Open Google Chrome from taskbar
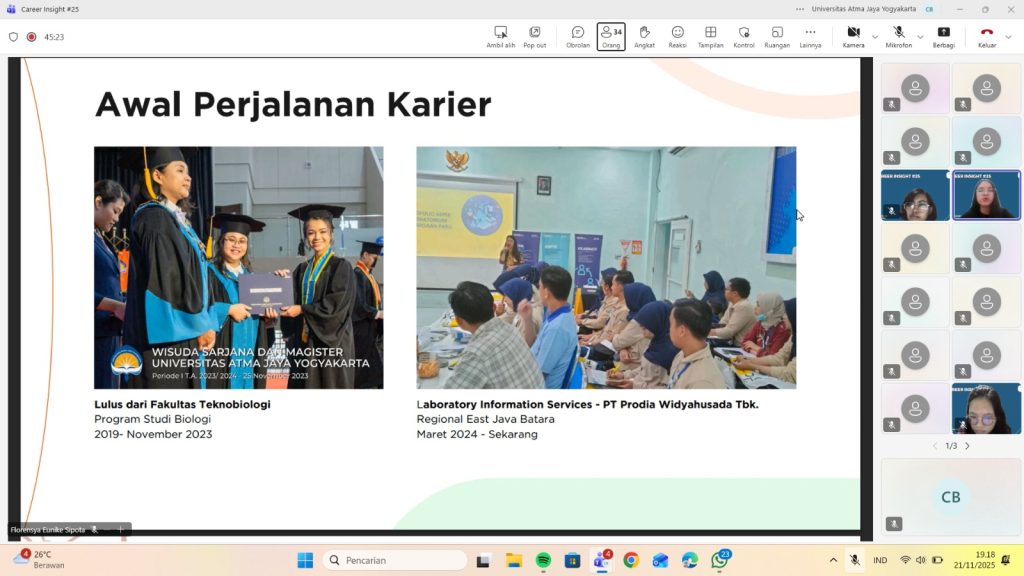This screenshot has width=1024, height=576. pyautogui.click(x=631, y=560)
